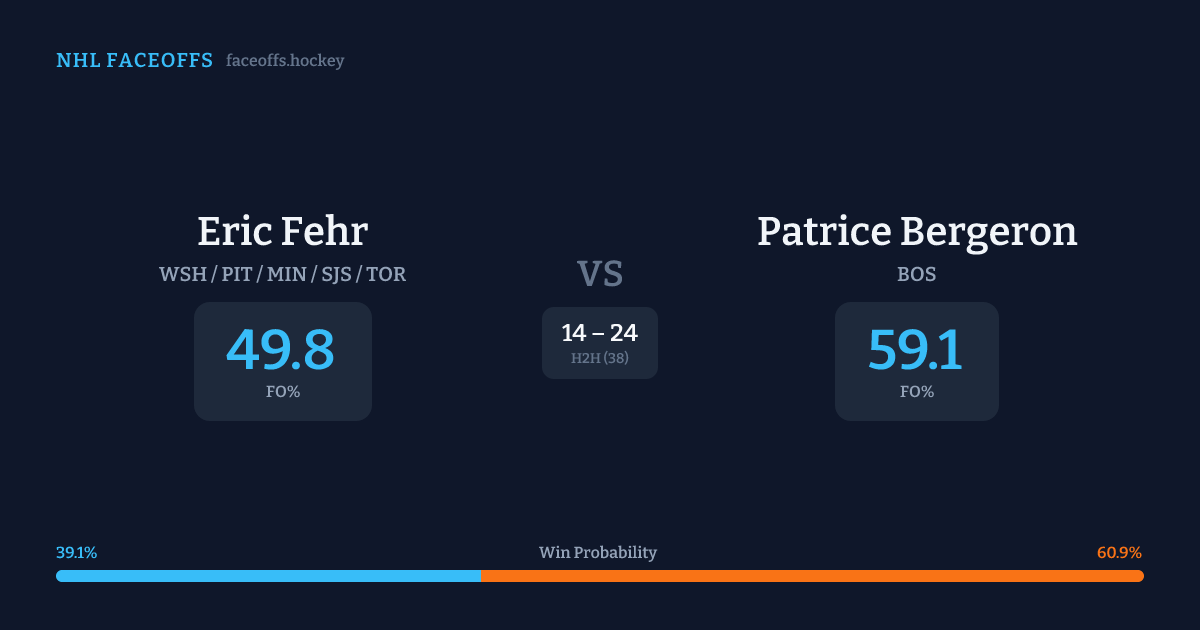Screen dimensions: 1200x630
Task: Click the H2H (38) label
Action: [599, 358]
